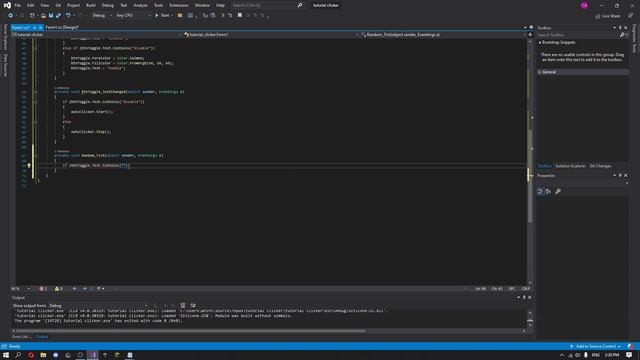Open the Window menu

pyautogui.click(x=202, y=5)
